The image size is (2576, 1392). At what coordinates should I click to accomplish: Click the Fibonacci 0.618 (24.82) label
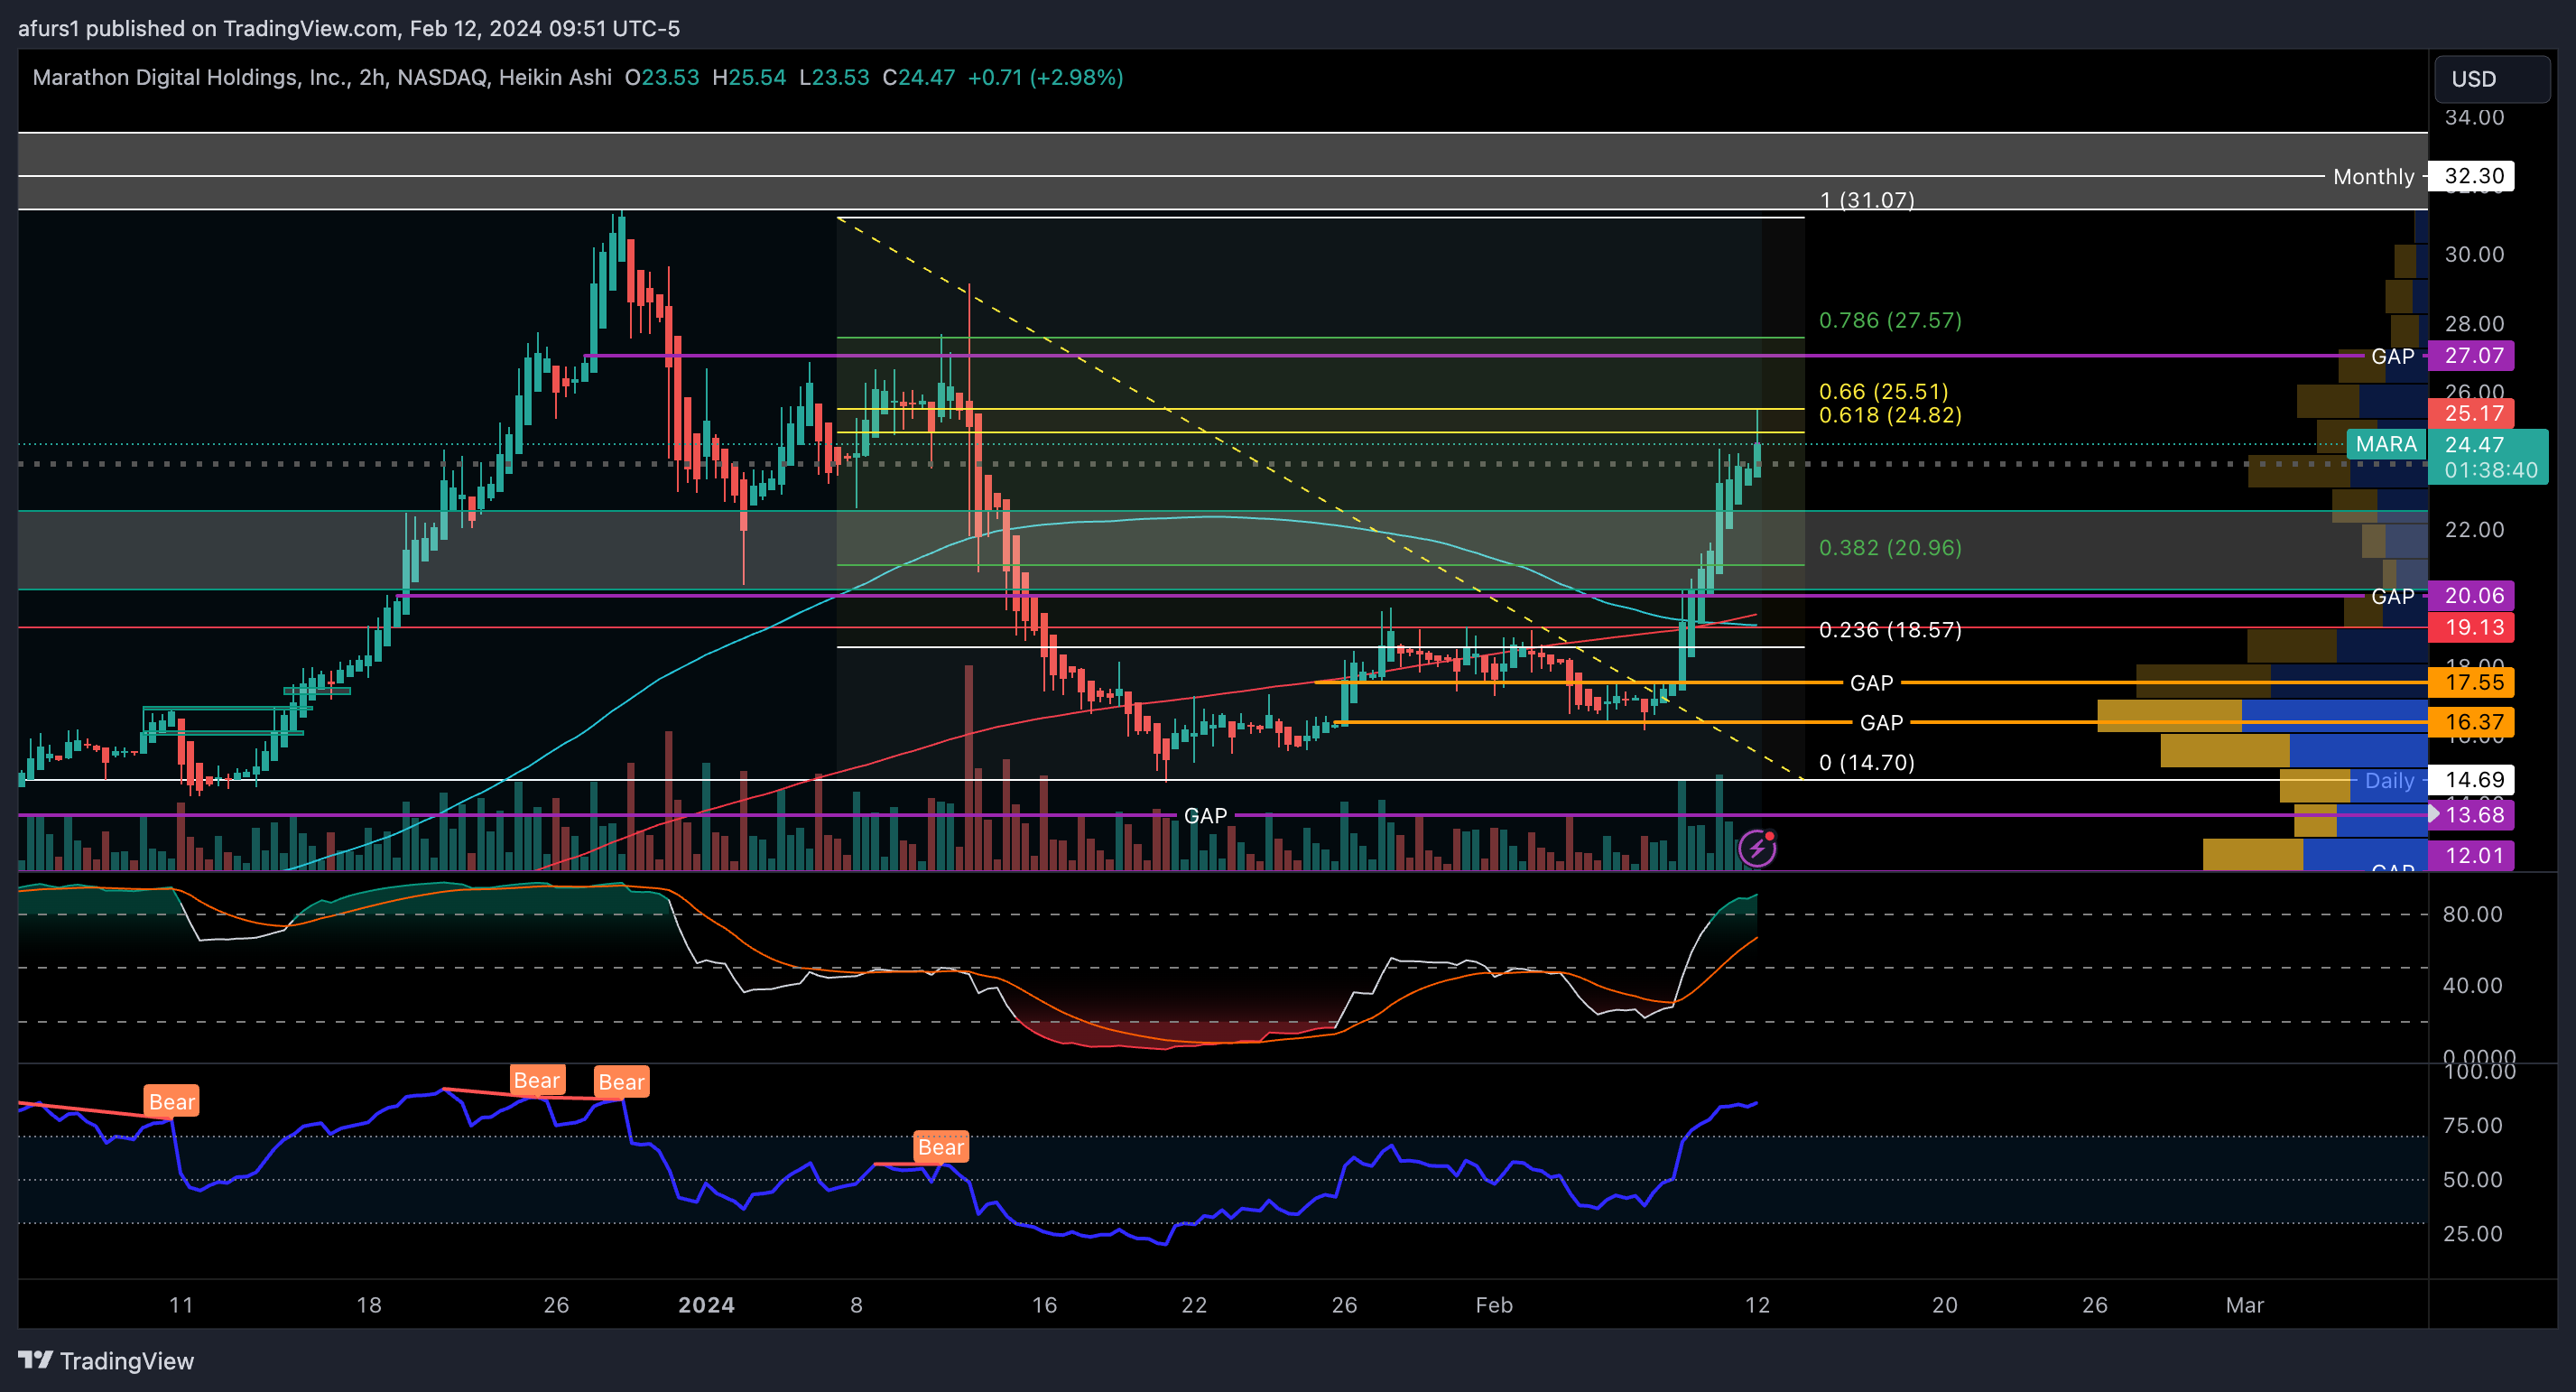point(1890,415)
